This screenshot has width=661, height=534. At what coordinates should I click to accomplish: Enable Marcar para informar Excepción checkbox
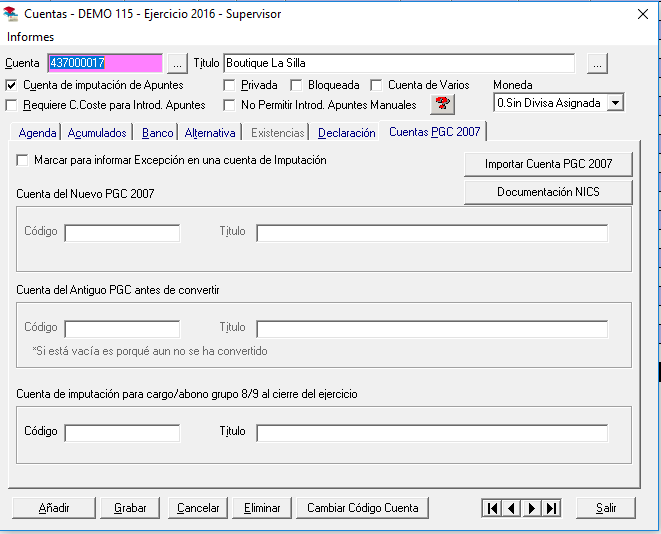(x=23, y=160)
